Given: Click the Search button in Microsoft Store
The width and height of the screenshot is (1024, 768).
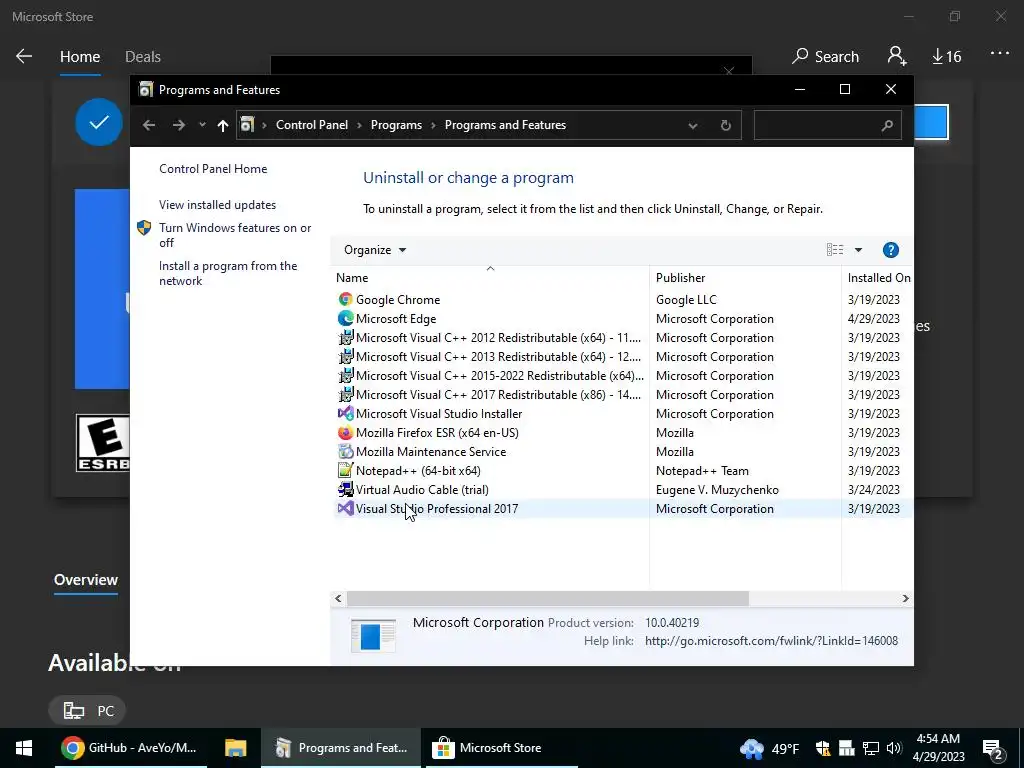Looking at the screenshot, I should [825, 57].
